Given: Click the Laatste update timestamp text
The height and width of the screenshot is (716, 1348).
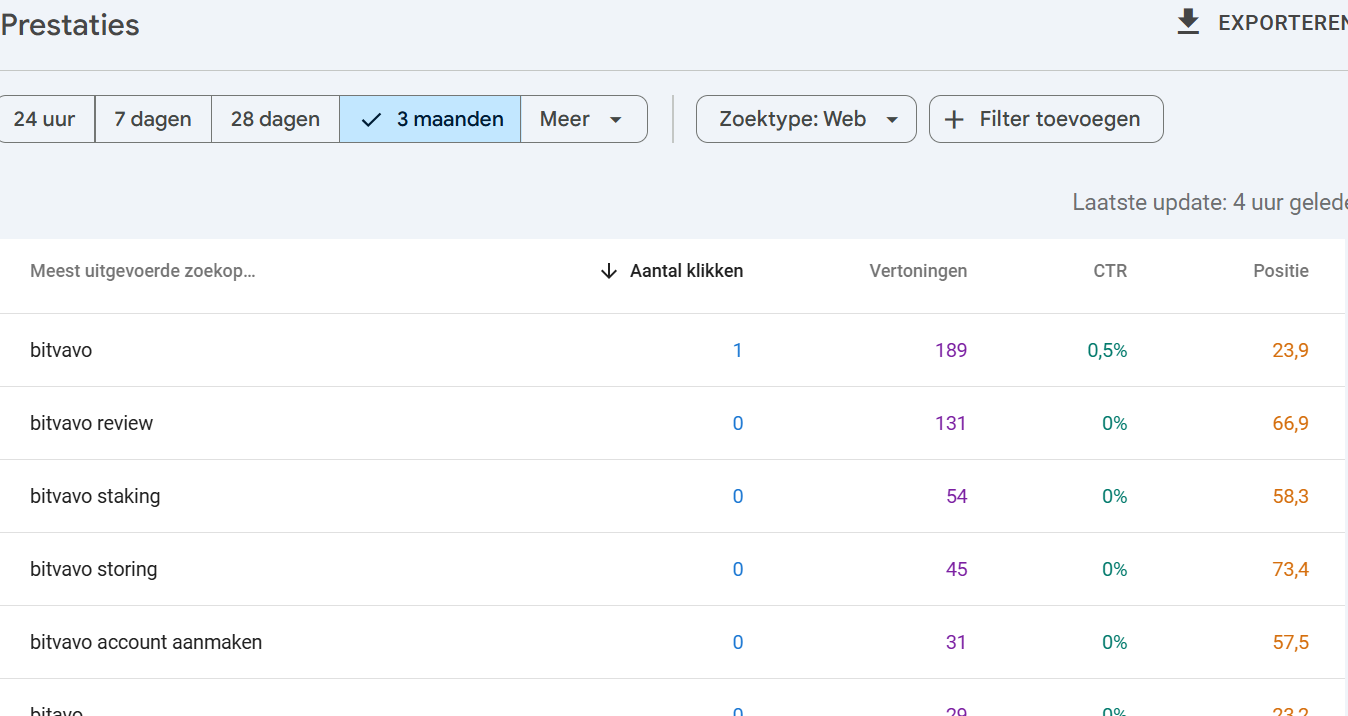Looking at the screenshot, I should tap(1210, 202).
